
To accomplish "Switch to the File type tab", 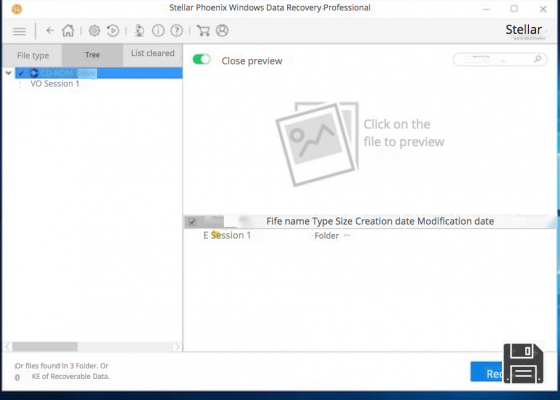I will pyautogui.click(x=33, y=55).
